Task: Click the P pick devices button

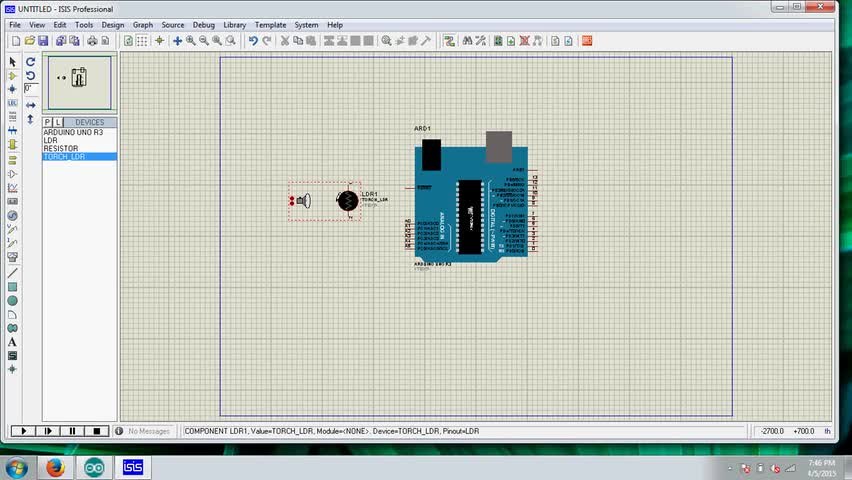Action: coord(48,122)
